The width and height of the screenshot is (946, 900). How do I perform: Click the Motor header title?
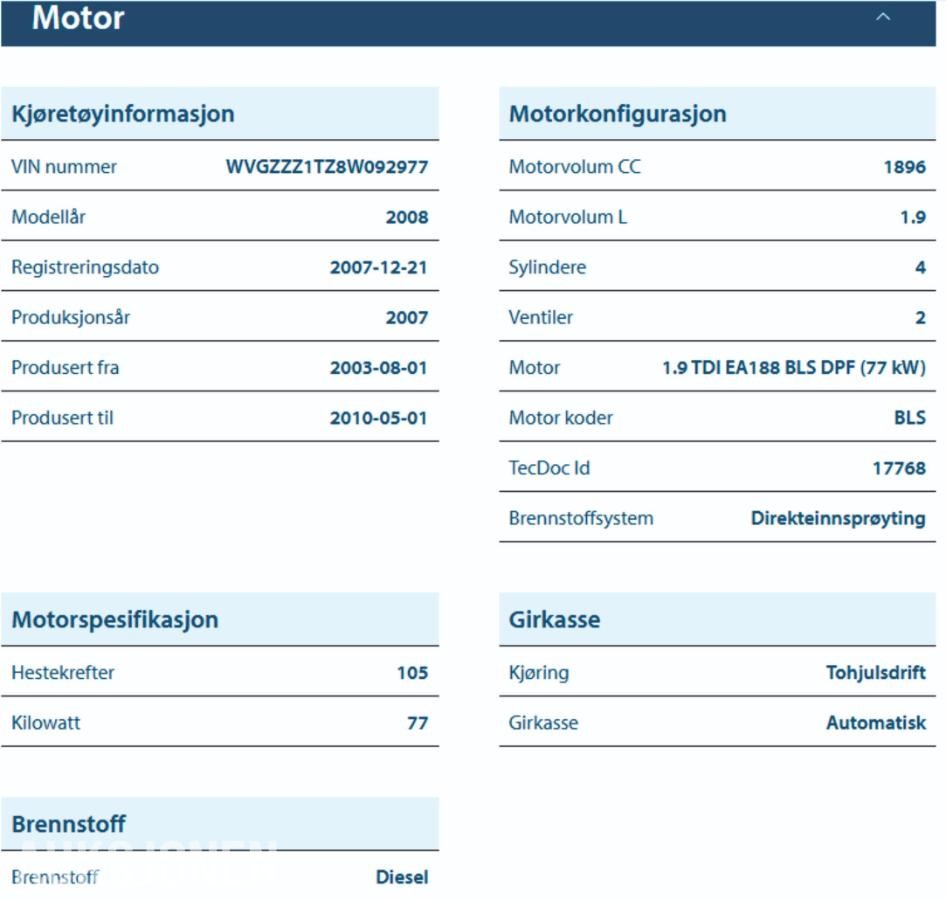(x=78, y=17)
